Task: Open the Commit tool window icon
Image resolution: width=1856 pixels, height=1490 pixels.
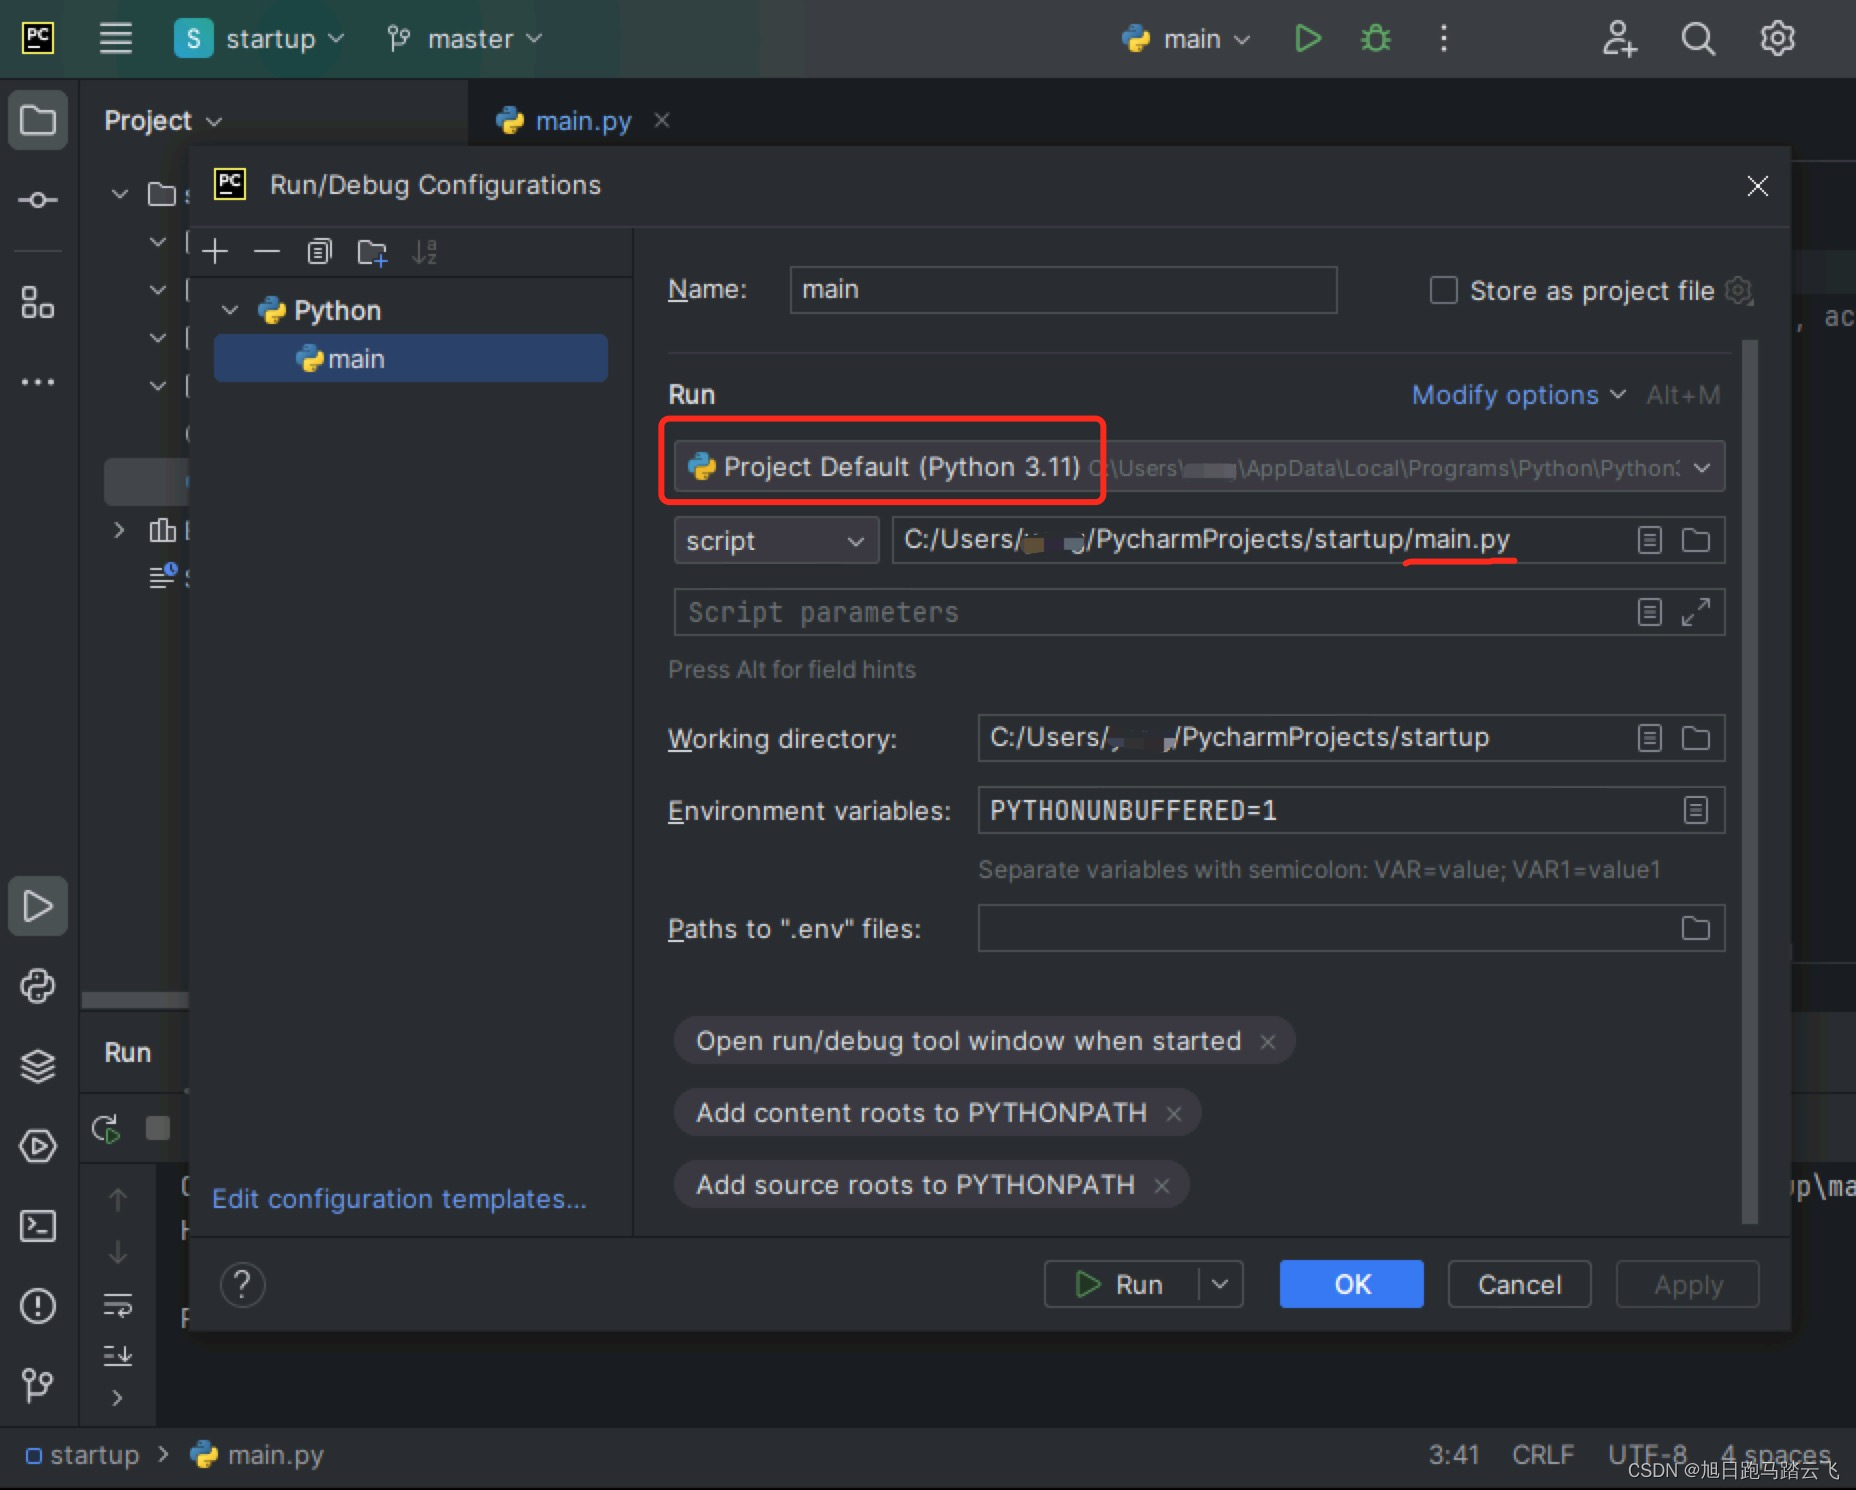Action: (38, 200)
